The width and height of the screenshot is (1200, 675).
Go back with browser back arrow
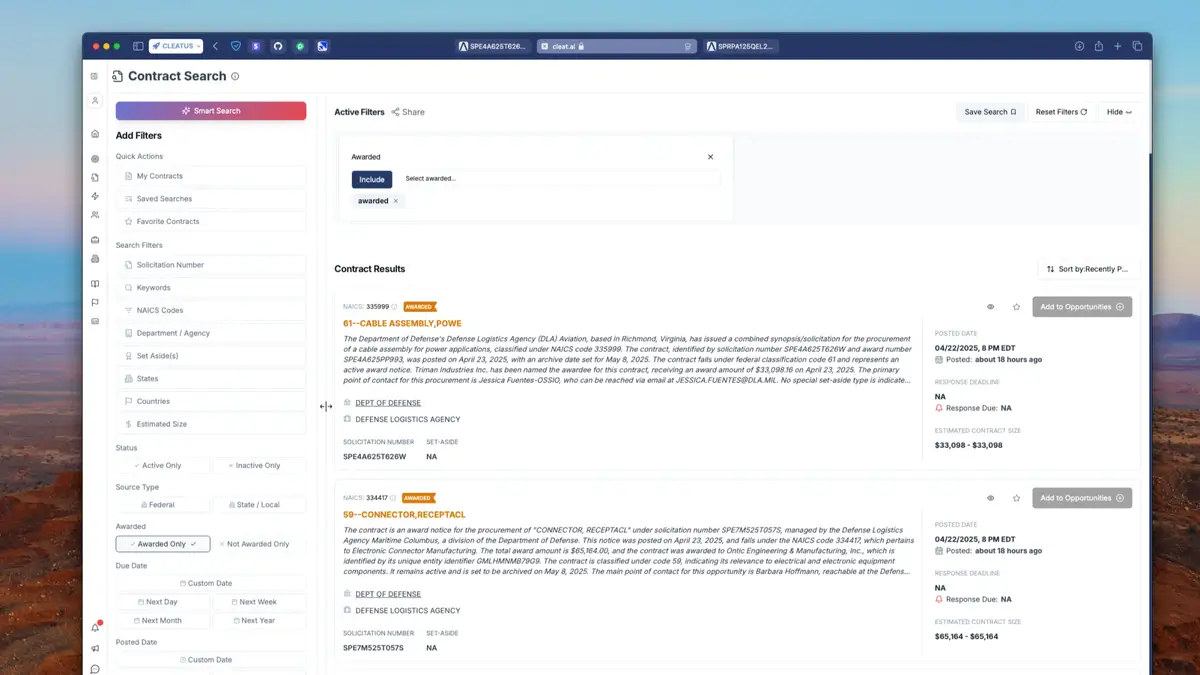tap(216, 46)
